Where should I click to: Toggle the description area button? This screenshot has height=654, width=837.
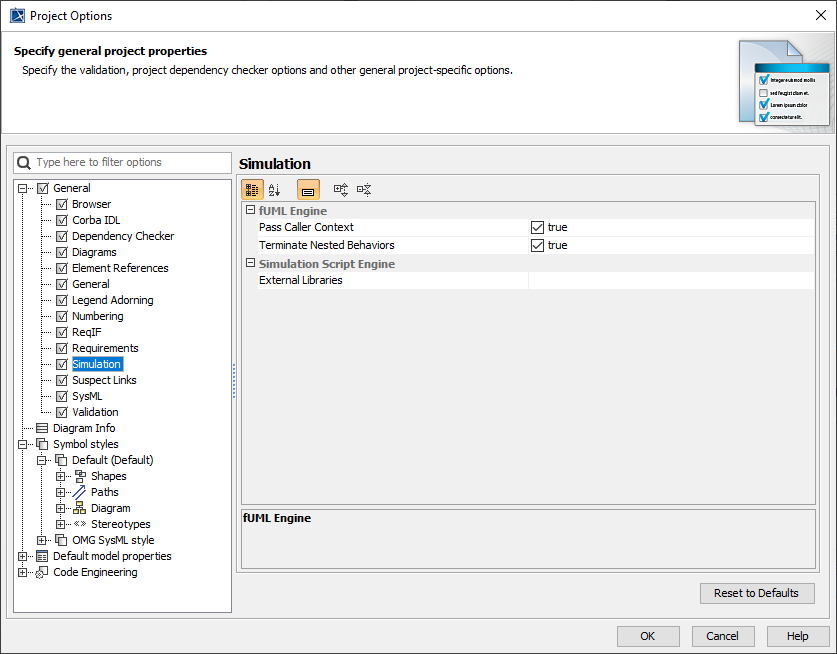click(308, 189)
